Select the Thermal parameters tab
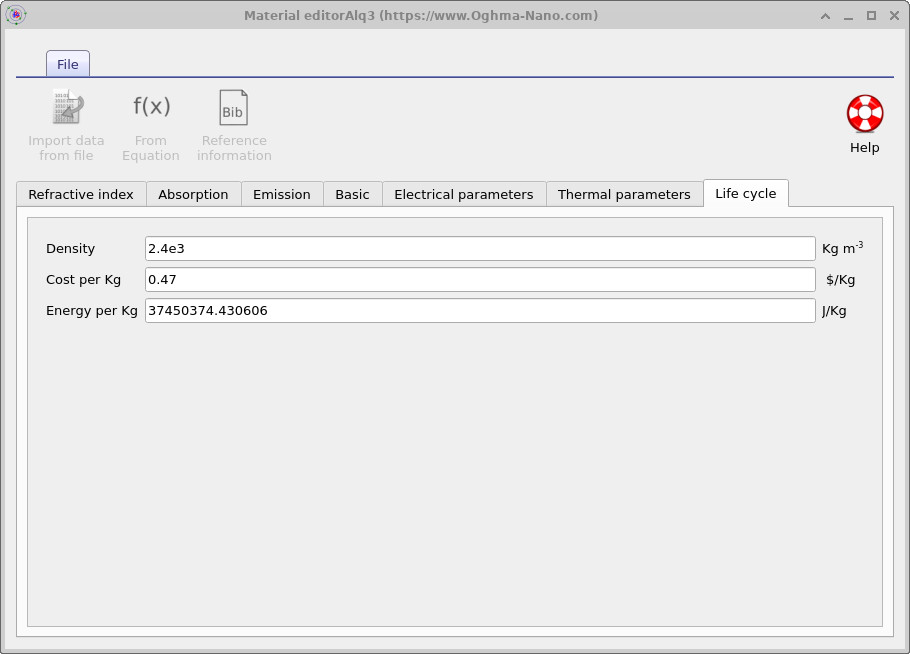 (x=624, y=194)
